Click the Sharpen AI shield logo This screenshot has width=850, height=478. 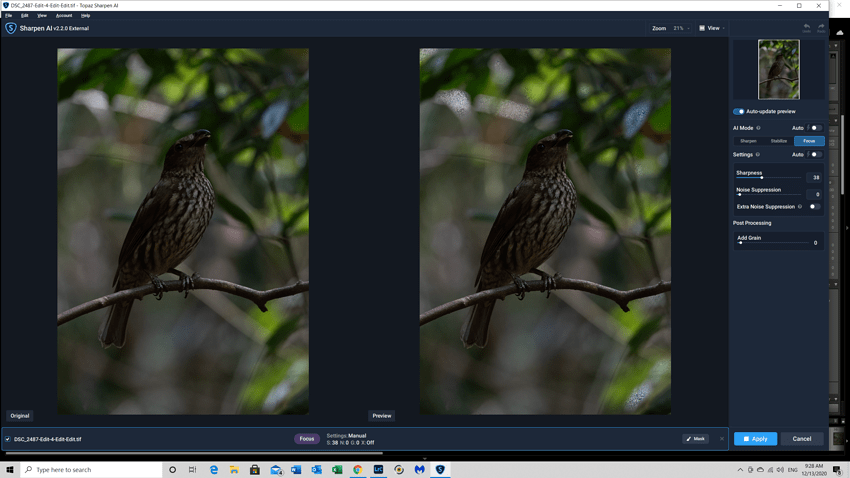click(x=10, y=28)
